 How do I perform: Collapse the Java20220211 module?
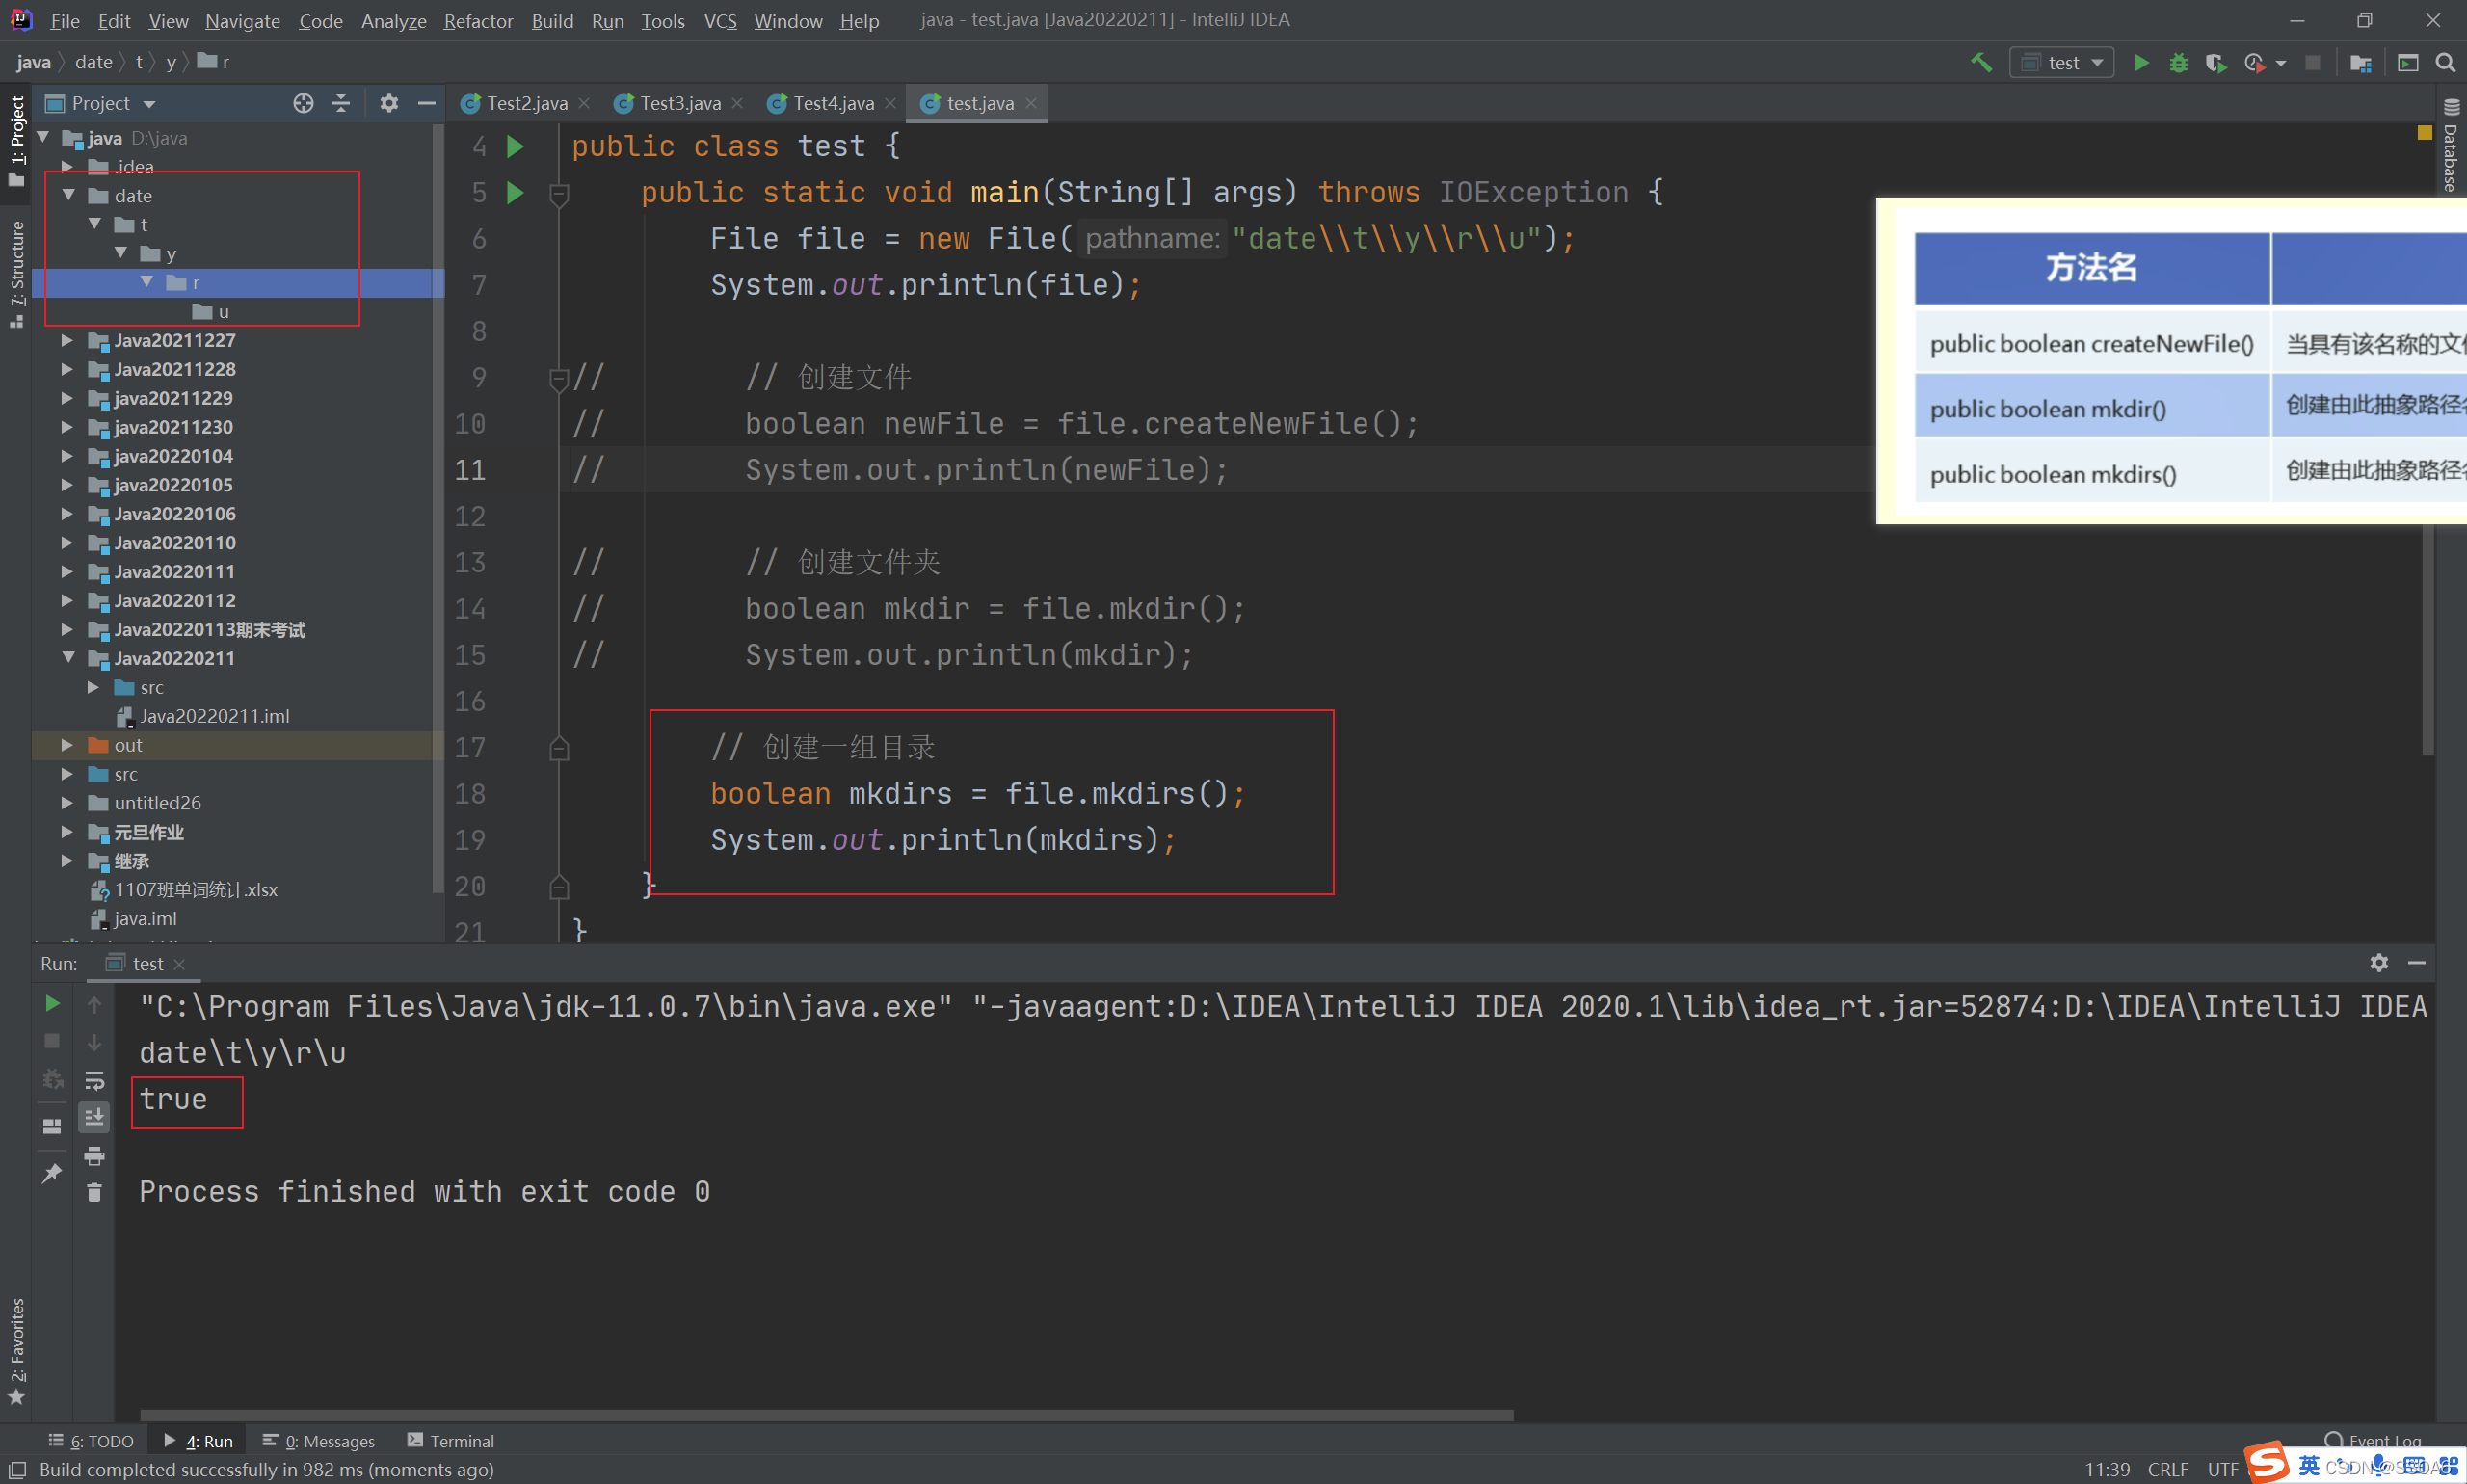tap(69, 658)
